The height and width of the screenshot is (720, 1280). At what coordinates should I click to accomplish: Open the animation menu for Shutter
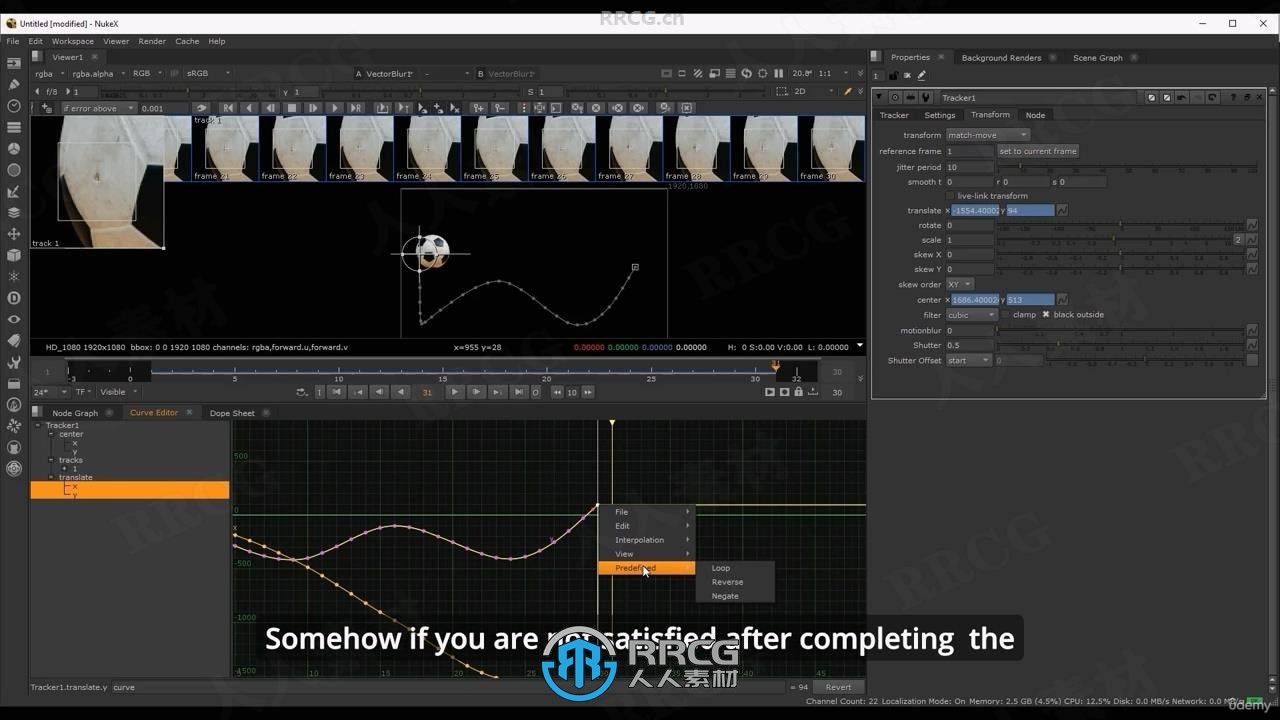point(1252,346)
